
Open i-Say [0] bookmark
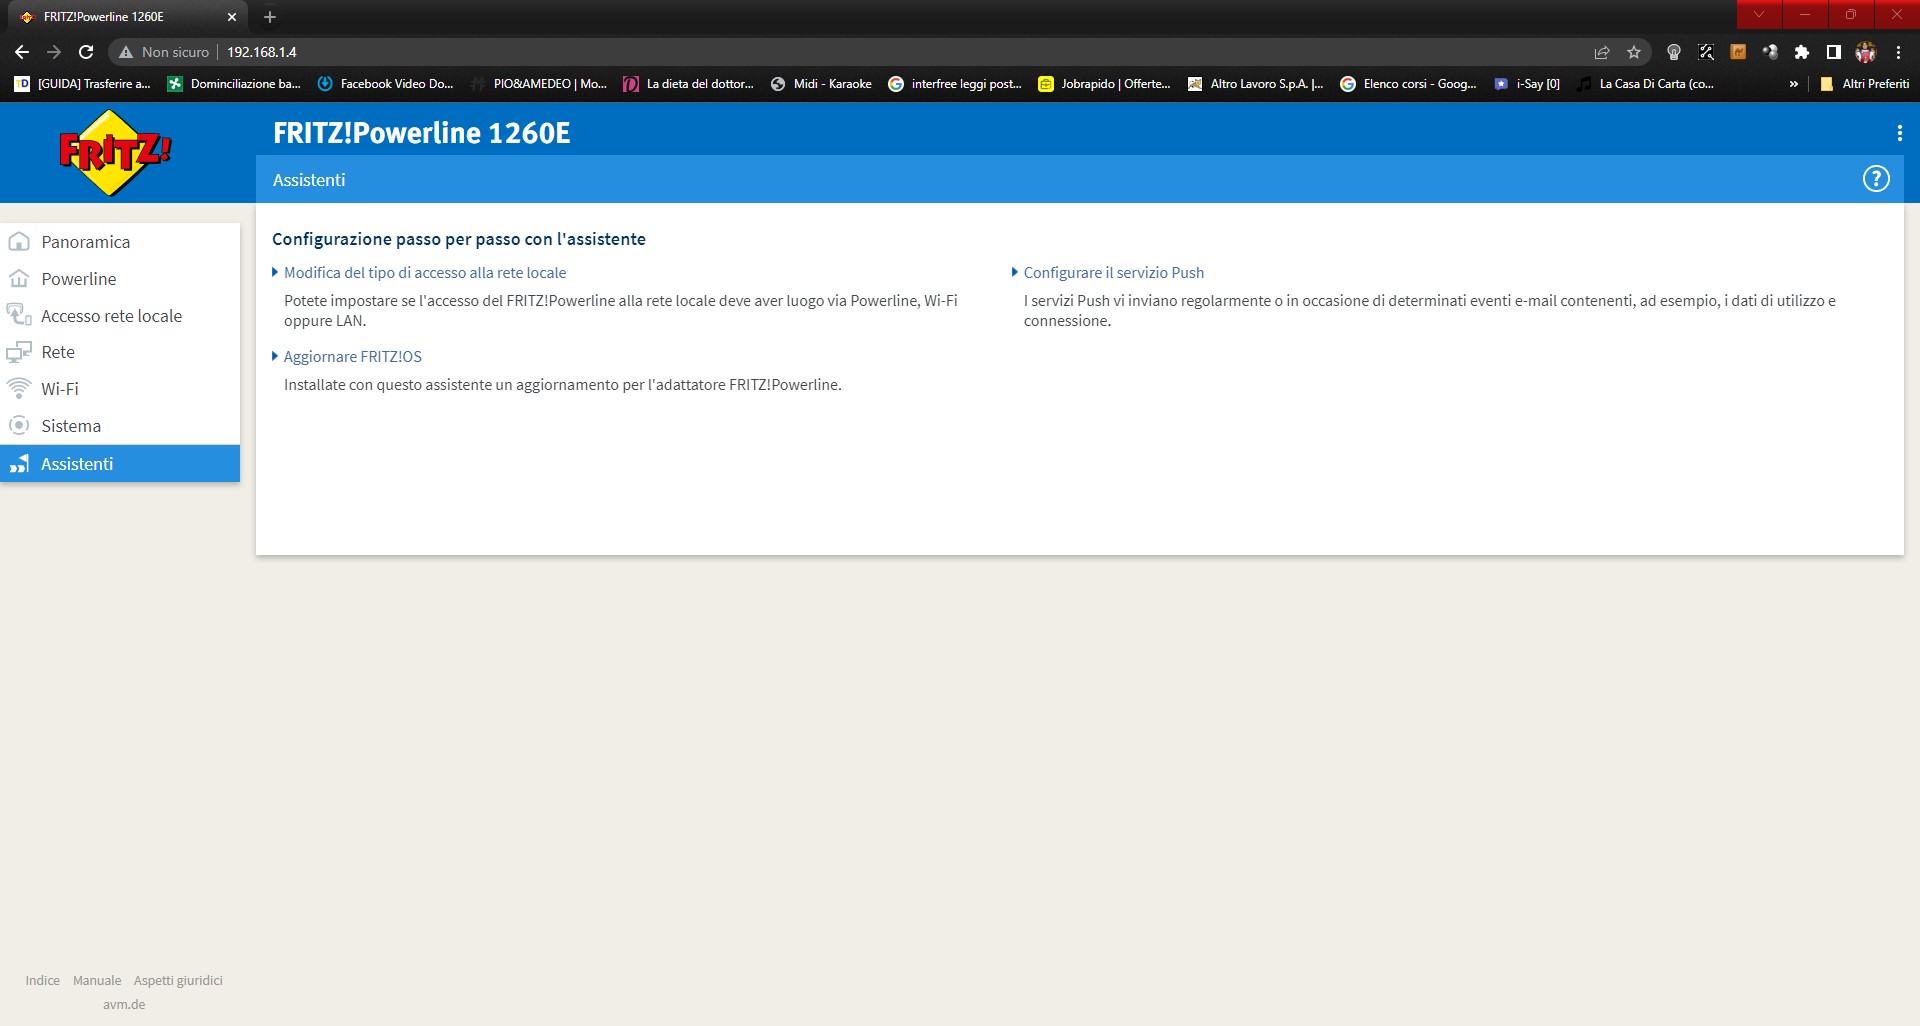pyautogui.click(x=1527, y=84)
